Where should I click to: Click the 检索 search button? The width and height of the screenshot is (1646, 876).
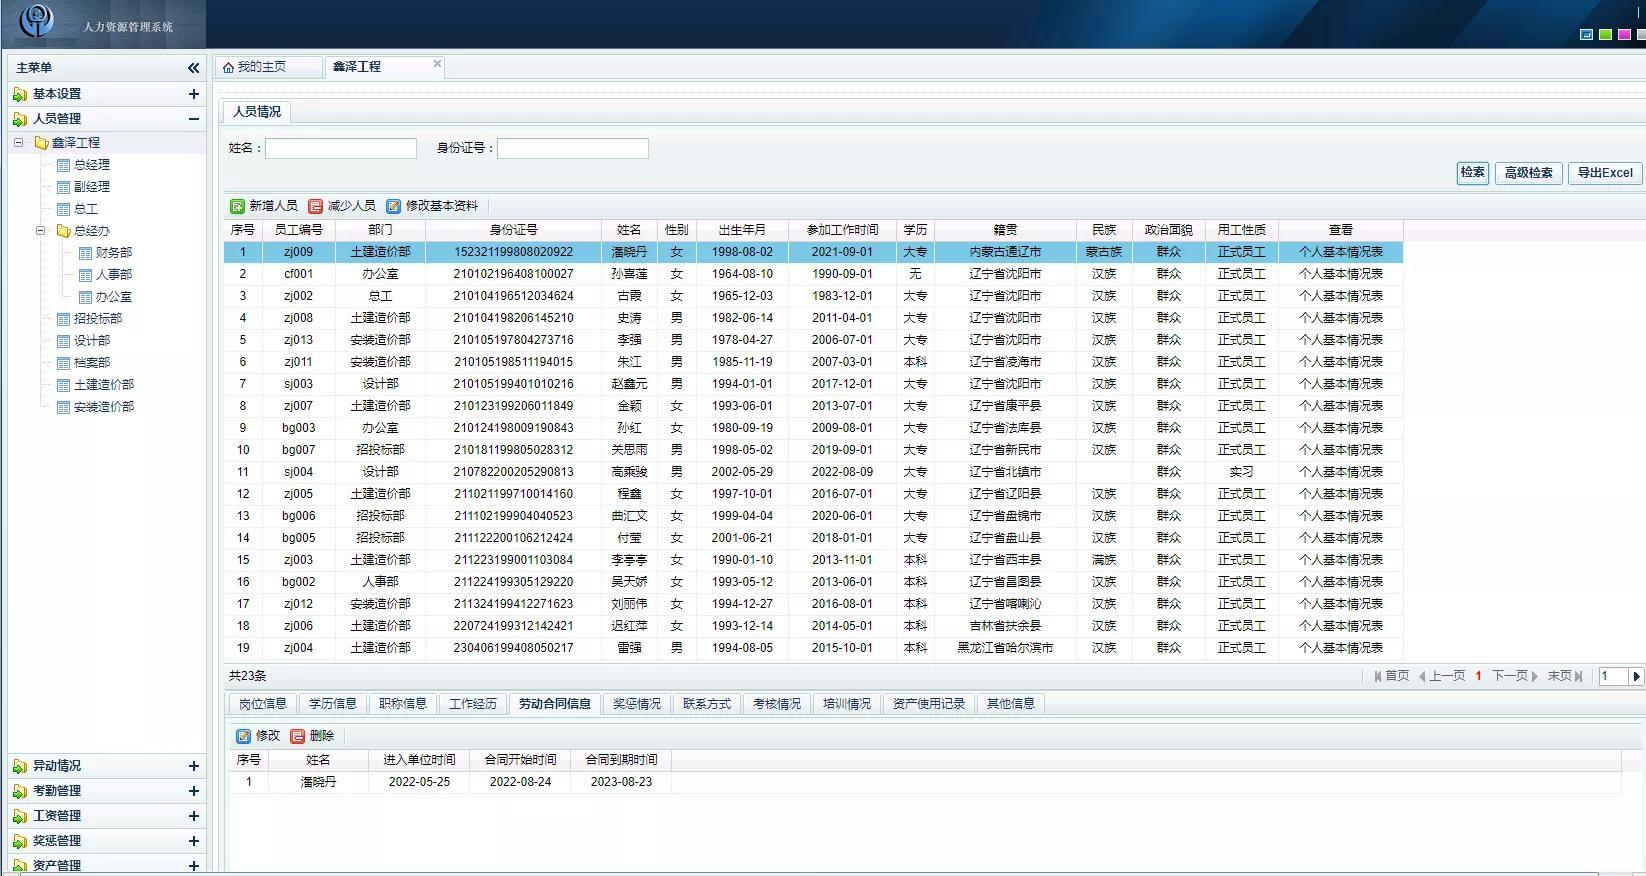[1472, 173]
